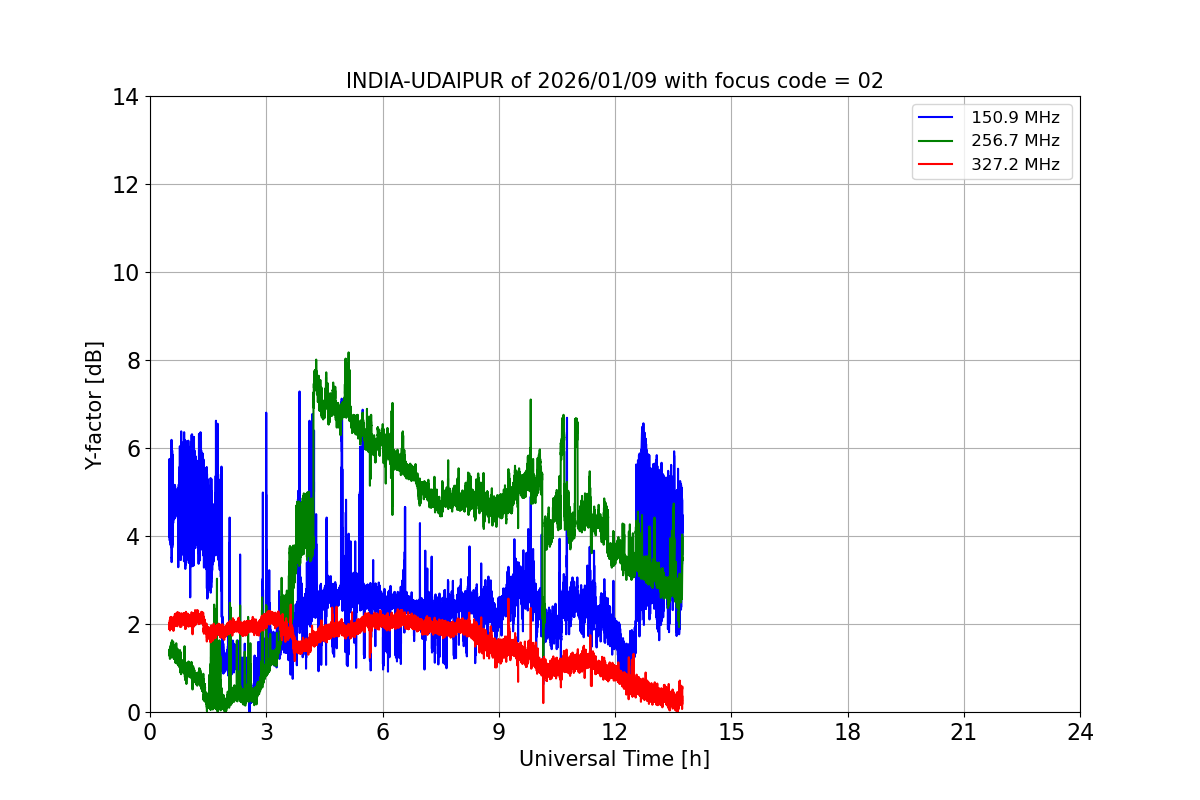Click y-axis tick label 14

pos(126,97)
